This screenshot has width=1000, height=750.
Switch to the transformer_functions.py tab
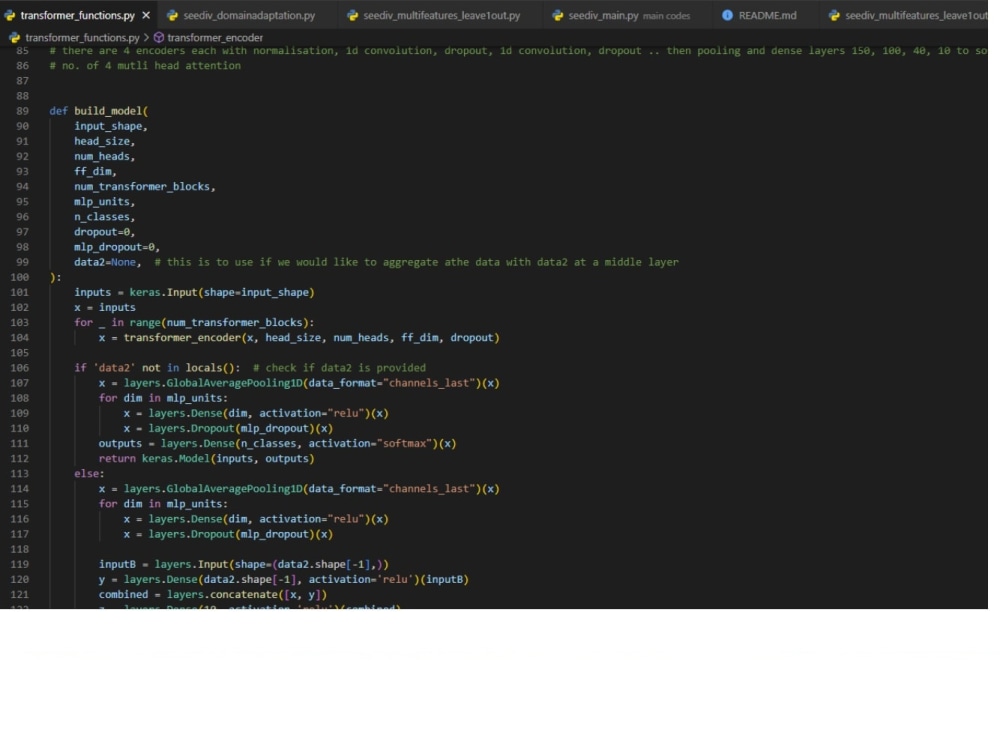pos(78,15)
